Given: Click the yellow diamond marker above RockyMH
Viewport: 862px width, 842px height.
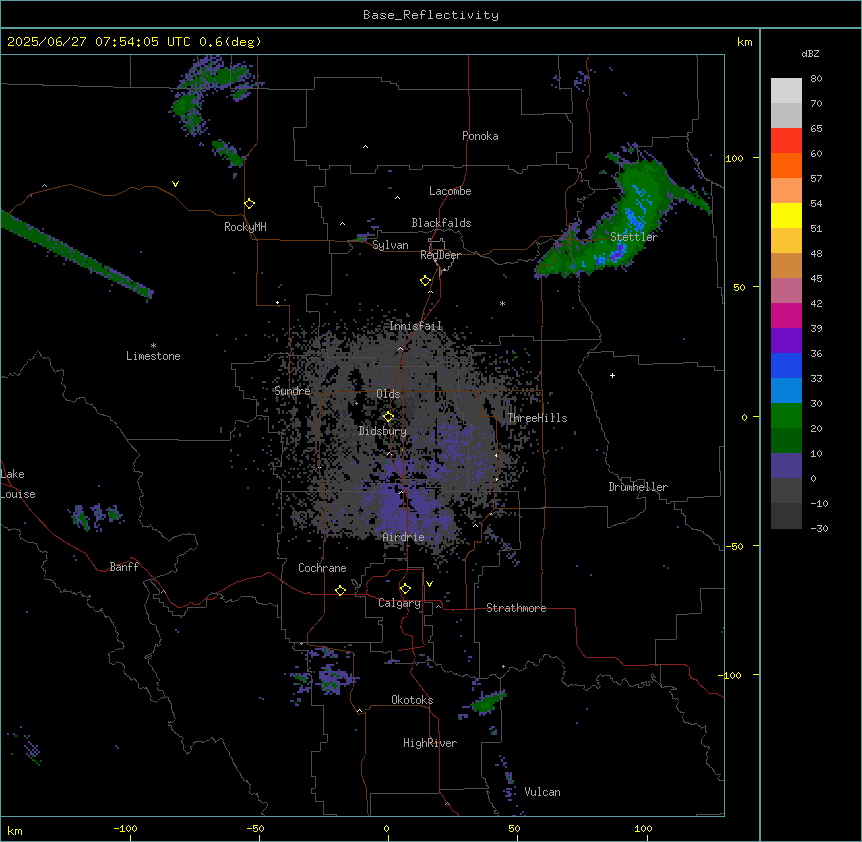Looking at the screenshot, I should click(250, 204).
